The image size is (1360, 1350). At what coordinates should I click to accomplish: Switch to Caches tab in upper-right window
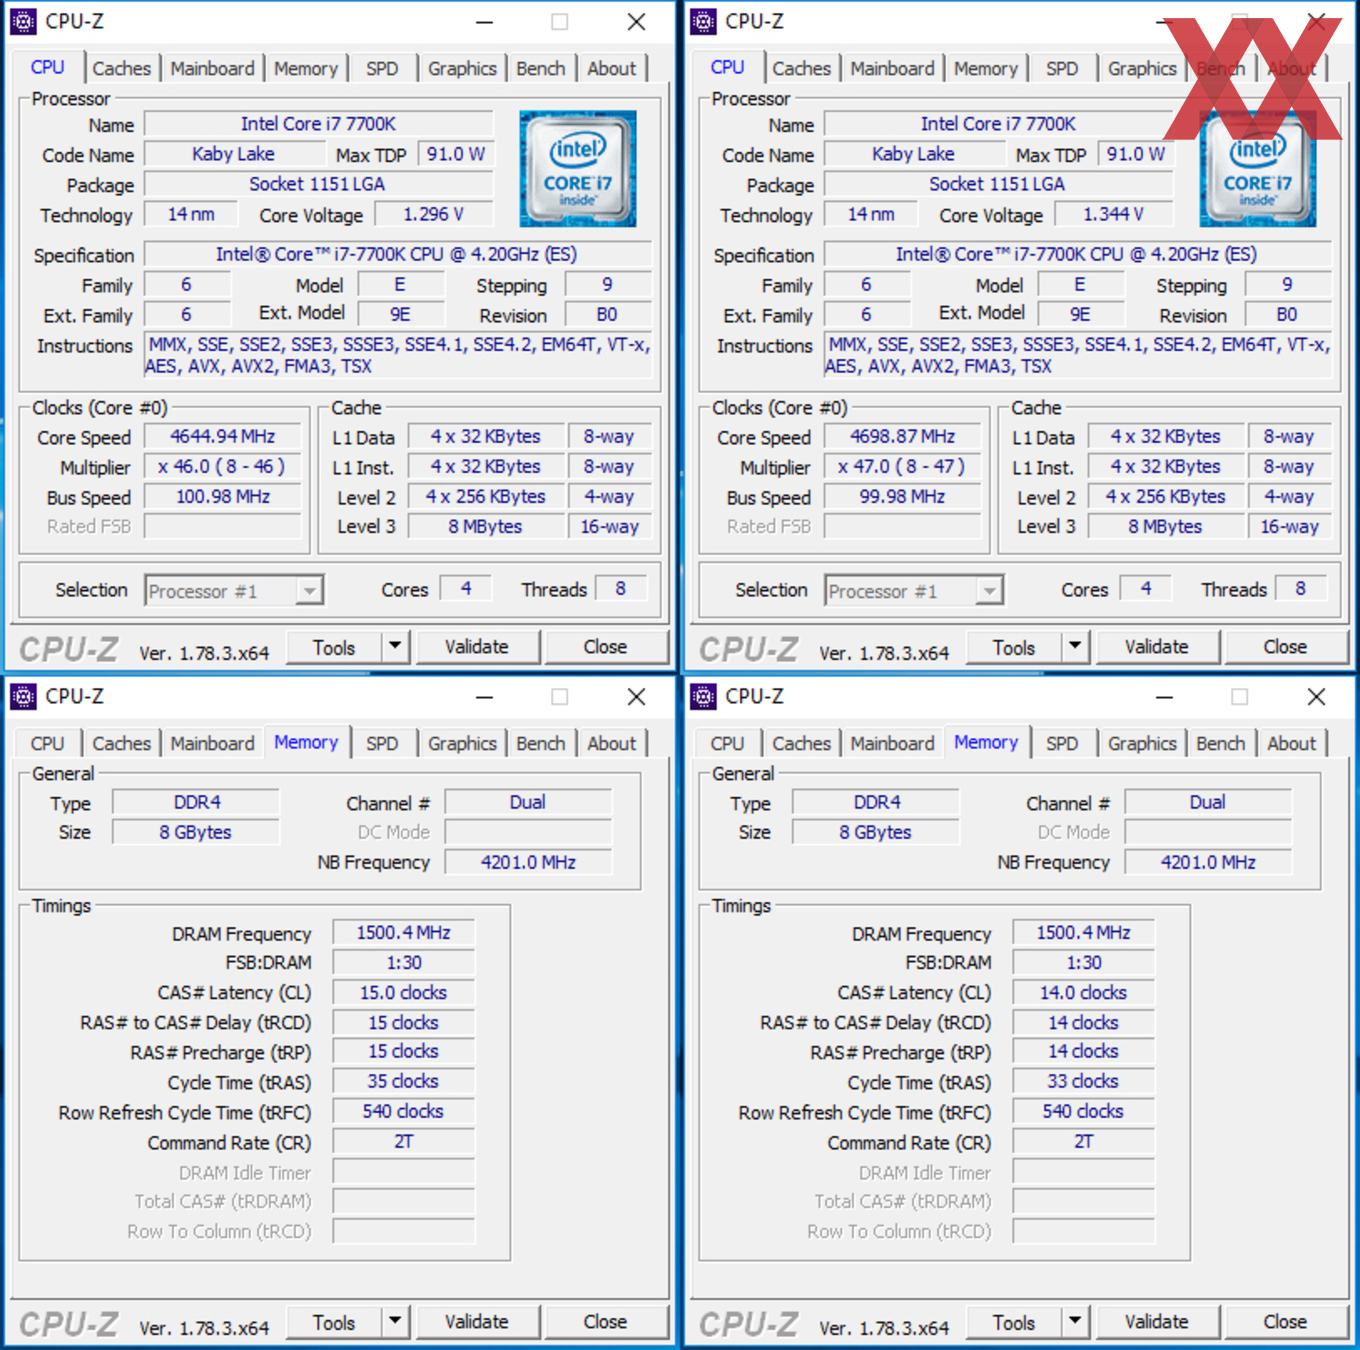coord(801,69)
